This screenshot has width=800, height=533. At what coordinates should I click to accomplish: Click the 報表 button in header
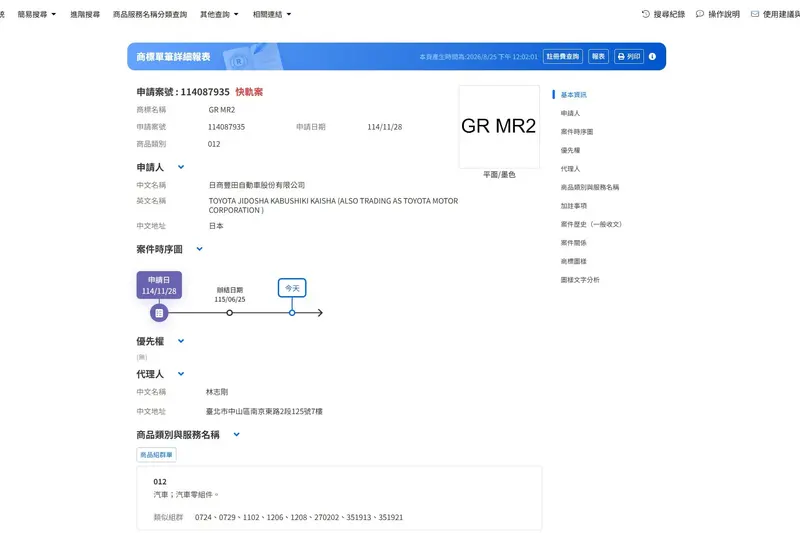pyautogui.click(x=598, y=57)
